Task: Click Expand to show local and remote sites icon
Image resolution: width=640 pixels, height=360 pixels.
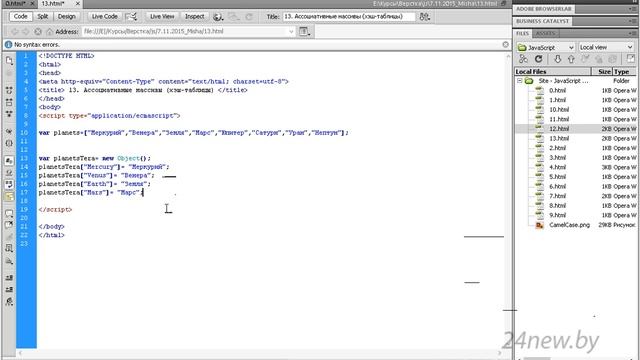Action: click(x=631, y=59)
